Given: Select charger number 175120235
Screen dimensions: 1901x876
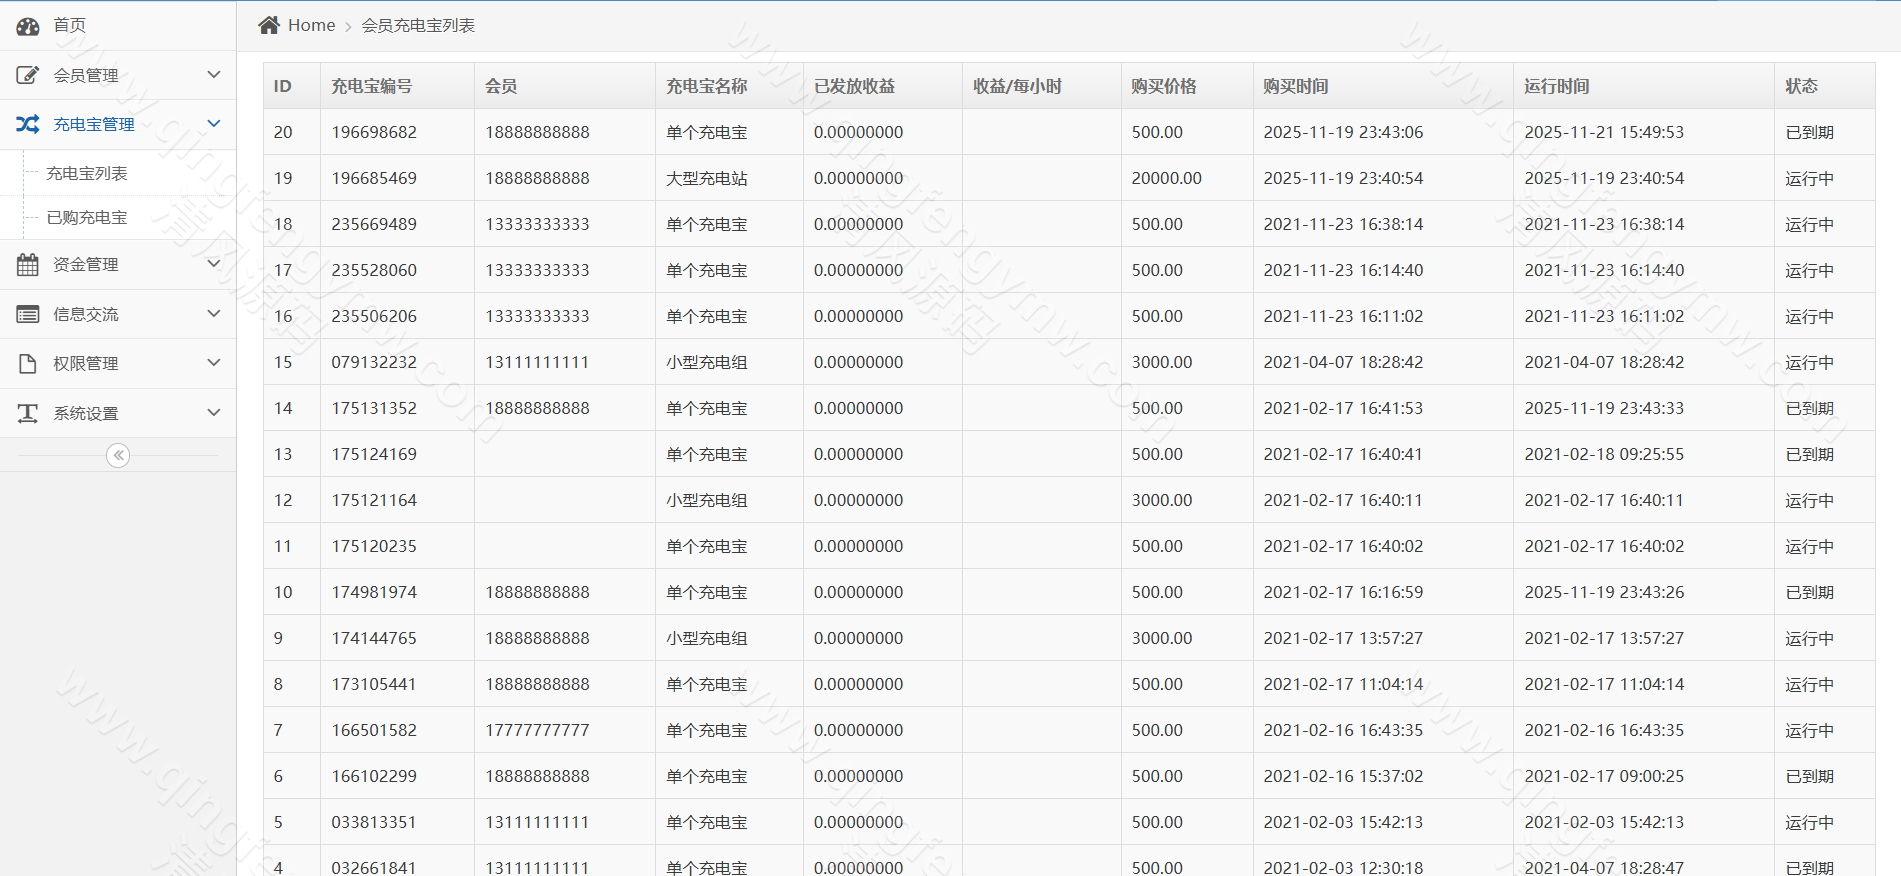Looking at the screenshot, I should click(x=374, y=546).
